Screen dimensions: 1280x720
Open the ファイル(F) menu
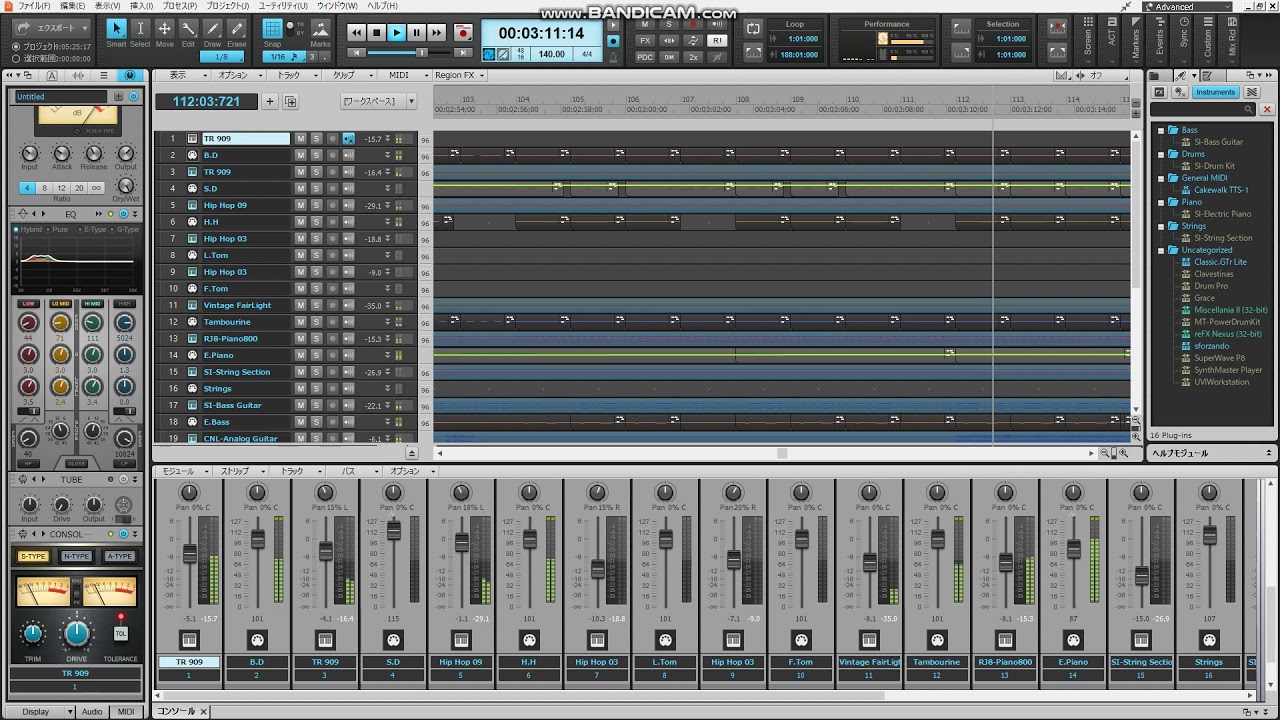[34, 6]
